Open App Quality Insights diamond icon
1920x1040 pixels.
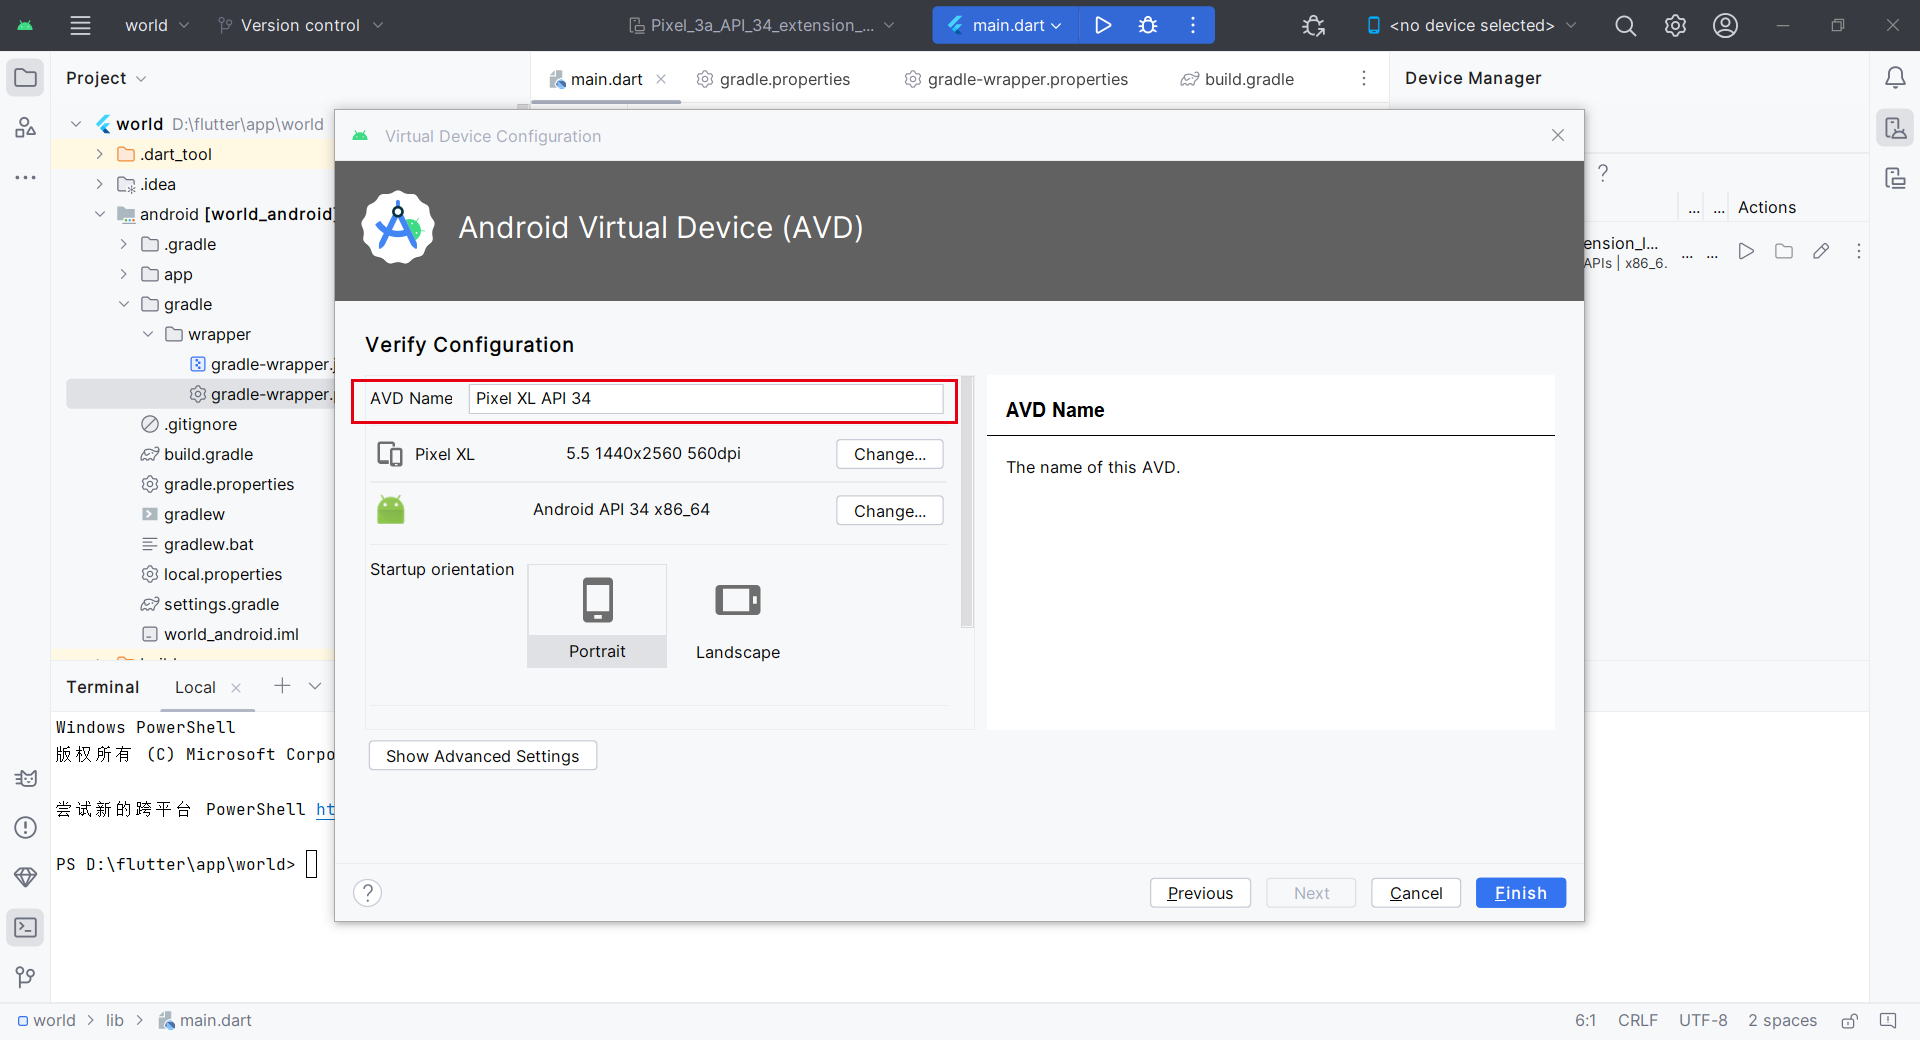coord(25,877)
